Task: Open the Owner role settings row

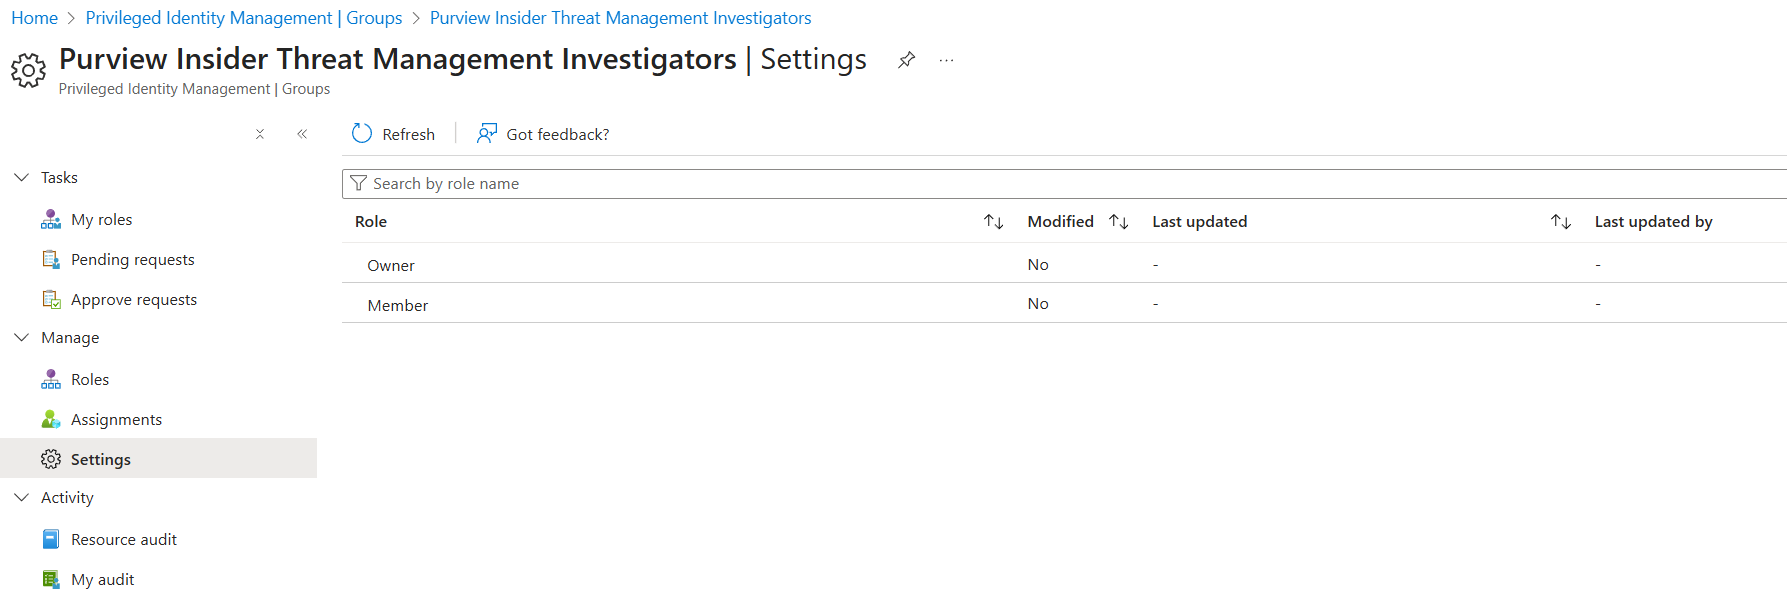Action: pyautogui.click(x=391, y=265)
